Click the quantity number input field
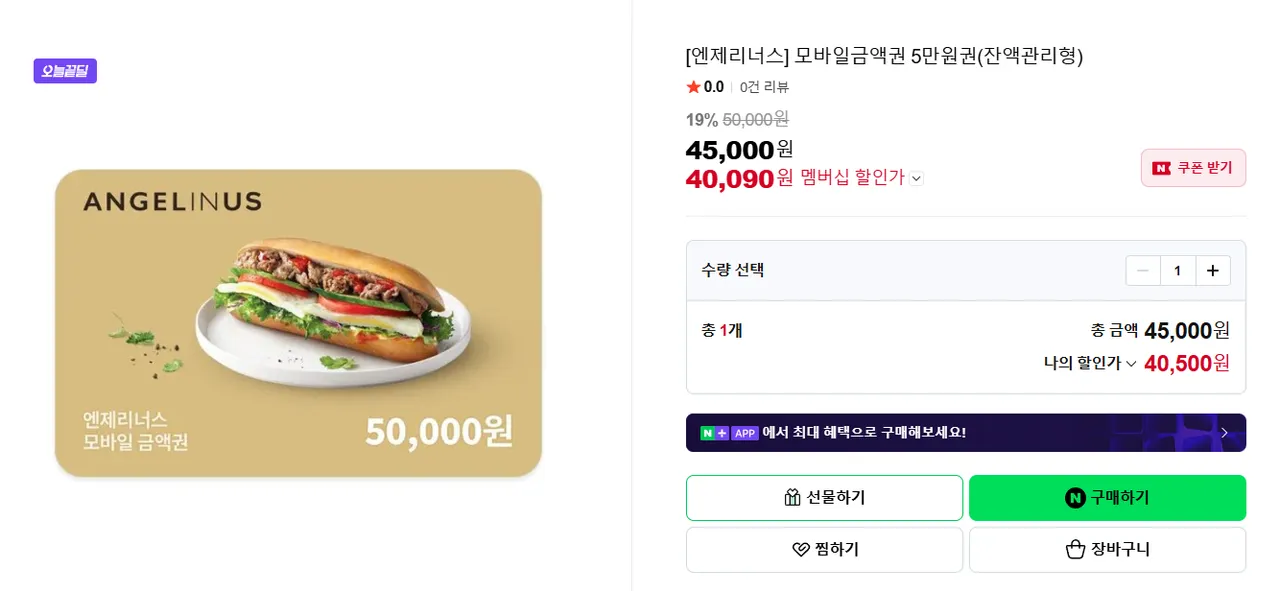 pos(1178,271)
